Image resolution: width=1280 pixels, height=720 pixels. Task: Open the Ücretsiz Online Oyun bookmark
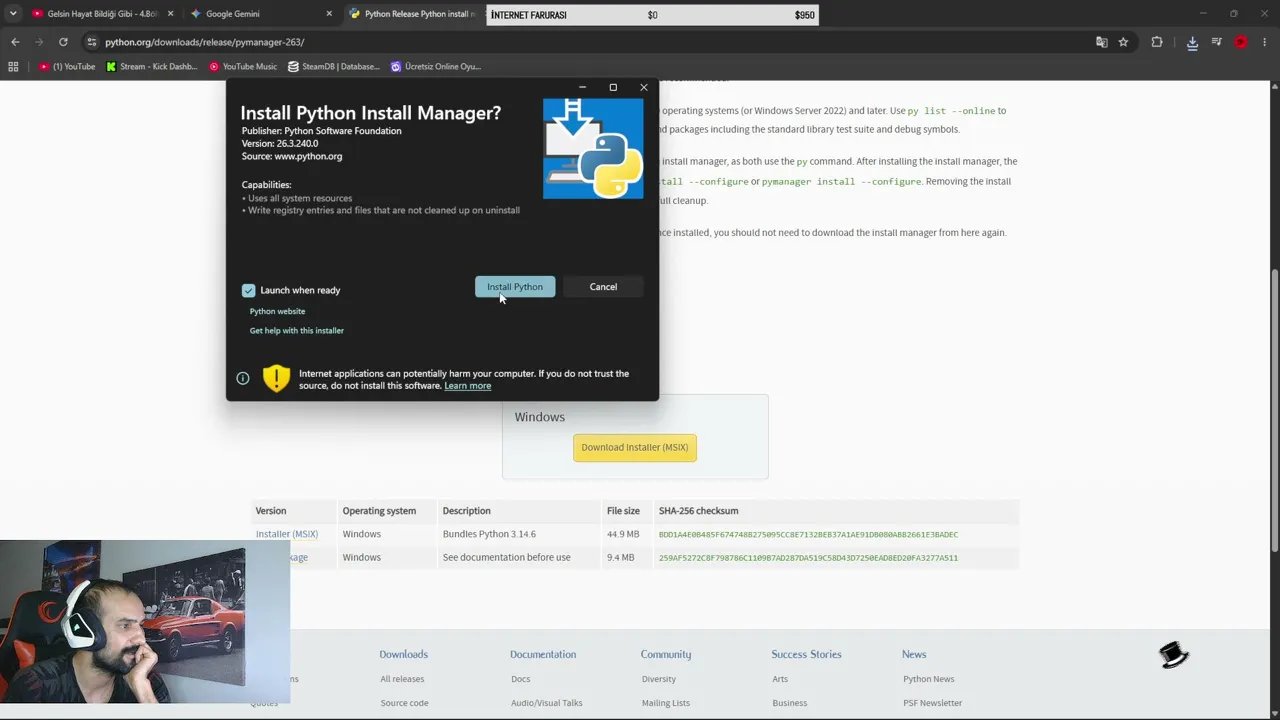436,67
